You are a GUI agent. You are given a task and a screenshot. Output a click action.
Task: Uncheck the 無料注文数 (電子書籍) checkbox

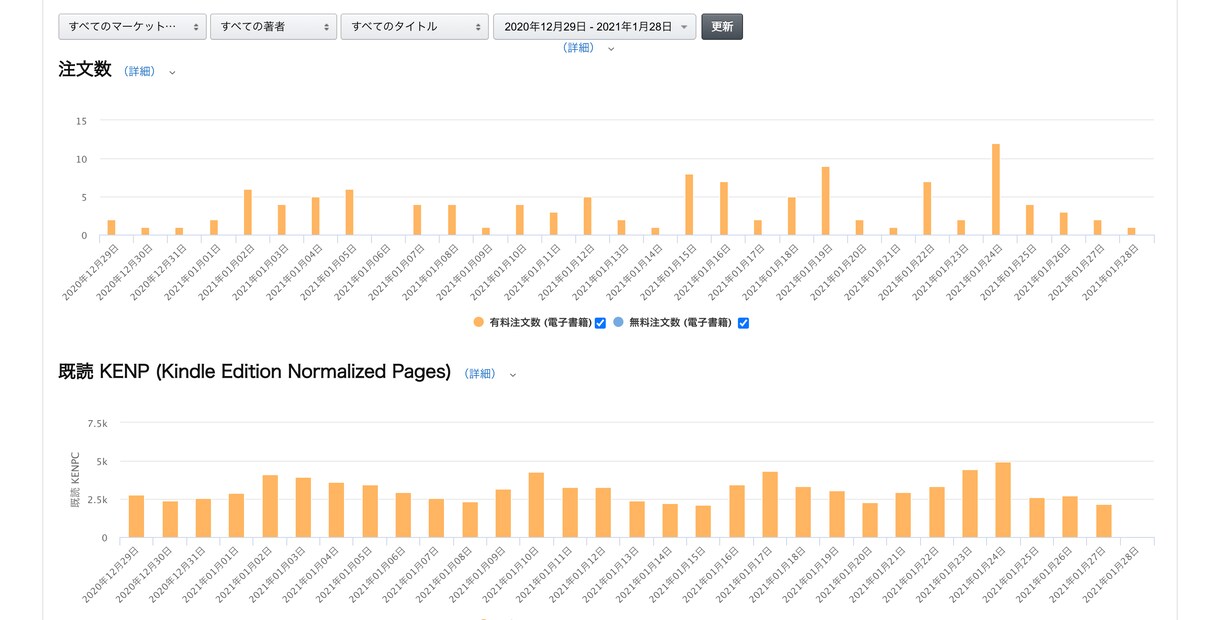(743, 323)
